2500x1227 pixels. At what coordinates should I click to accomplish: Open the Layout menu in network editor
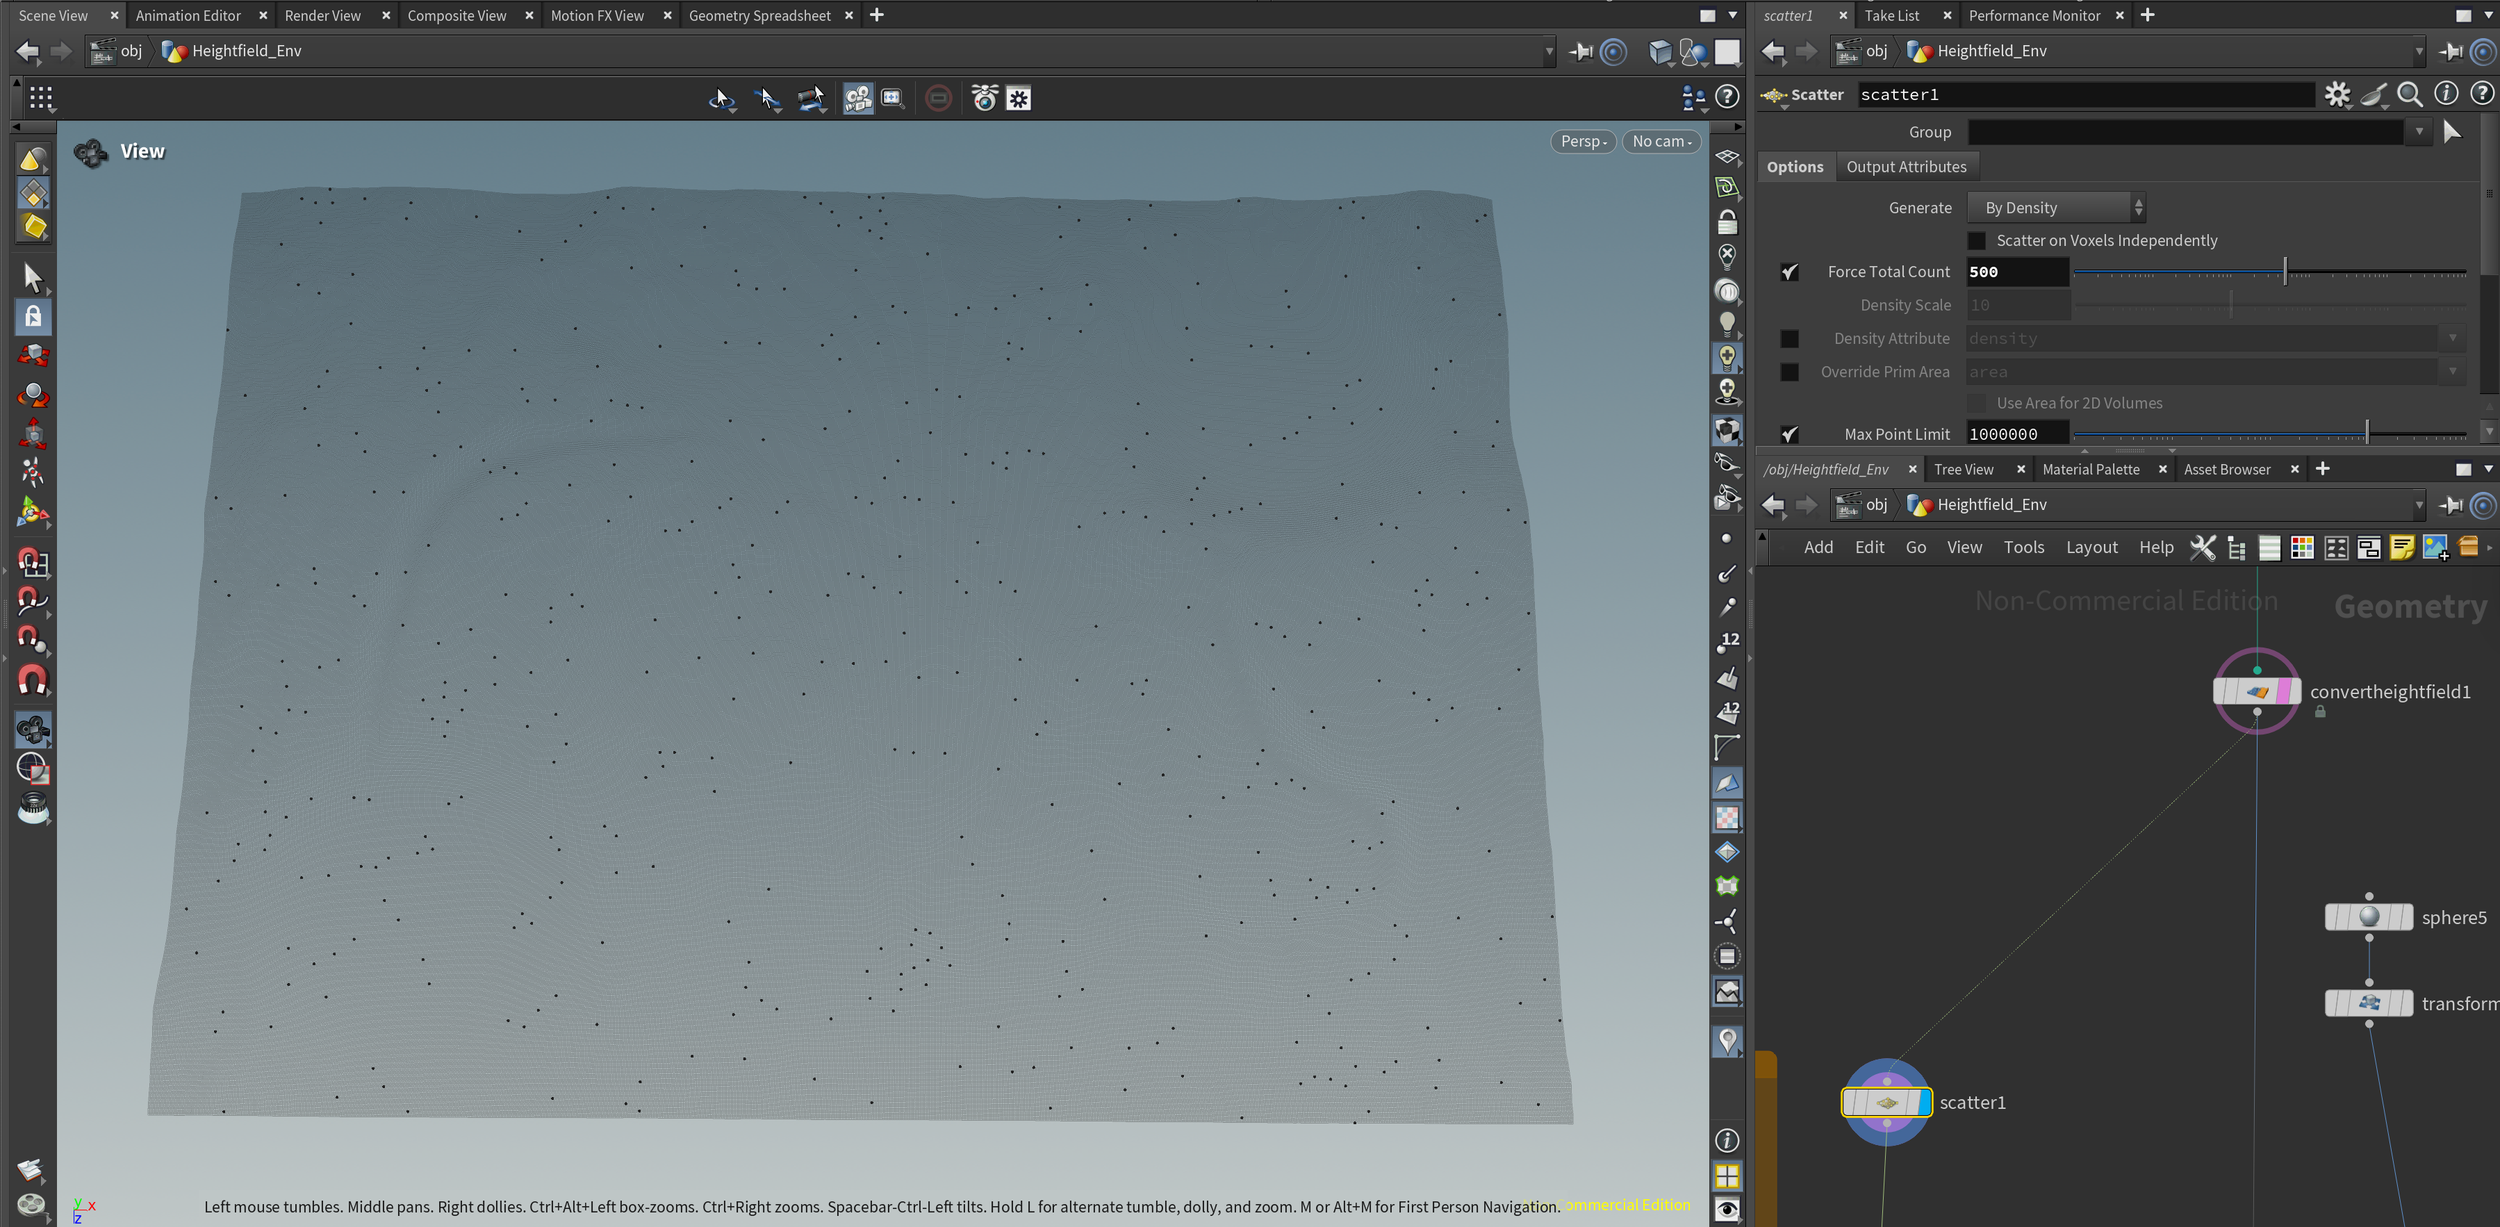pos(2091,547)
